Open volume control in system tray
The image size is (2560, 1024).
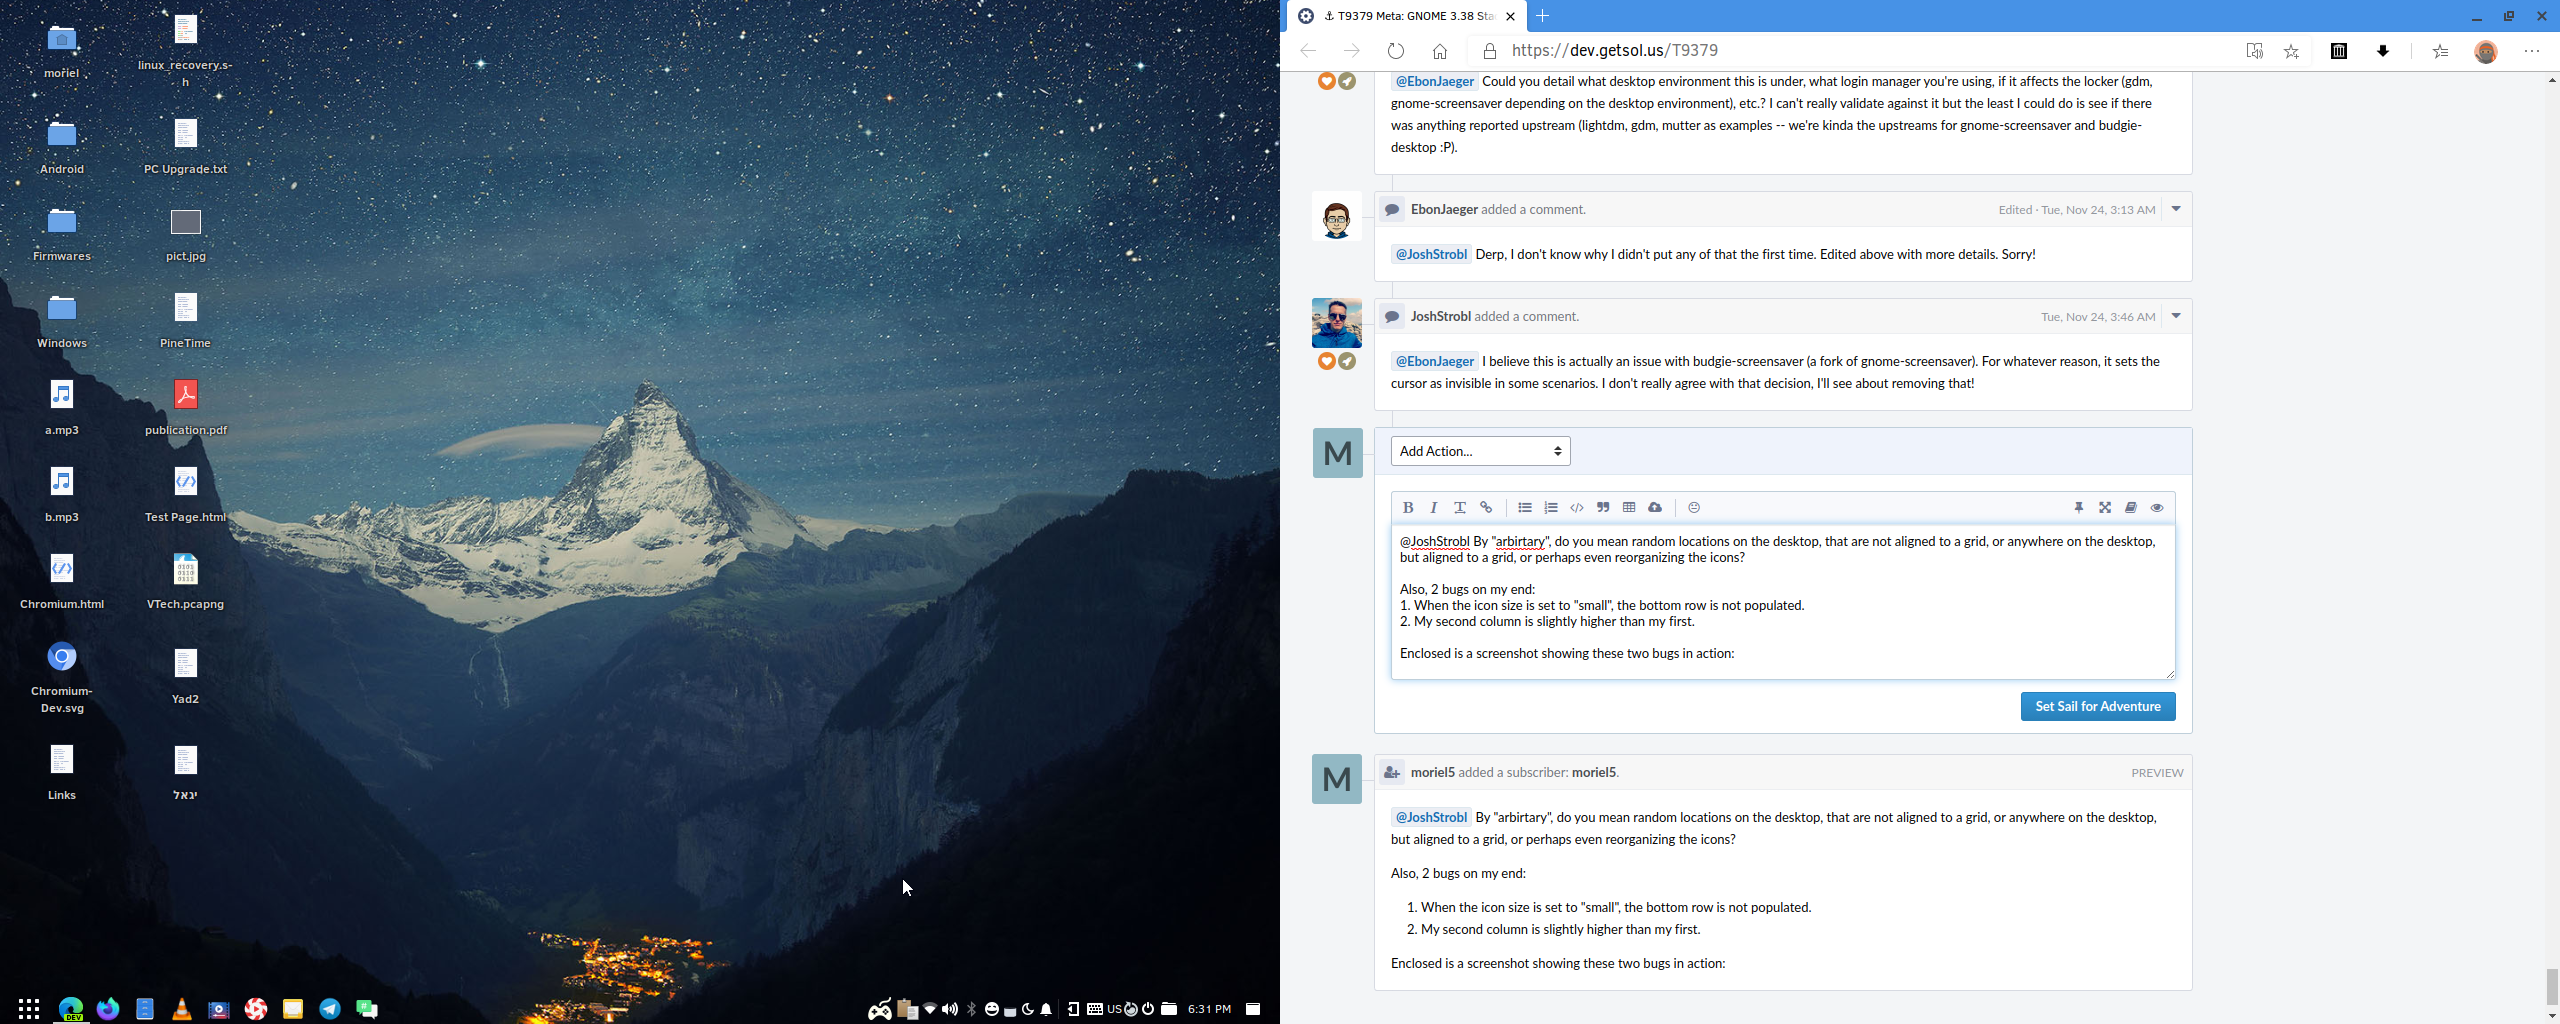click(x=950, y=1009)
